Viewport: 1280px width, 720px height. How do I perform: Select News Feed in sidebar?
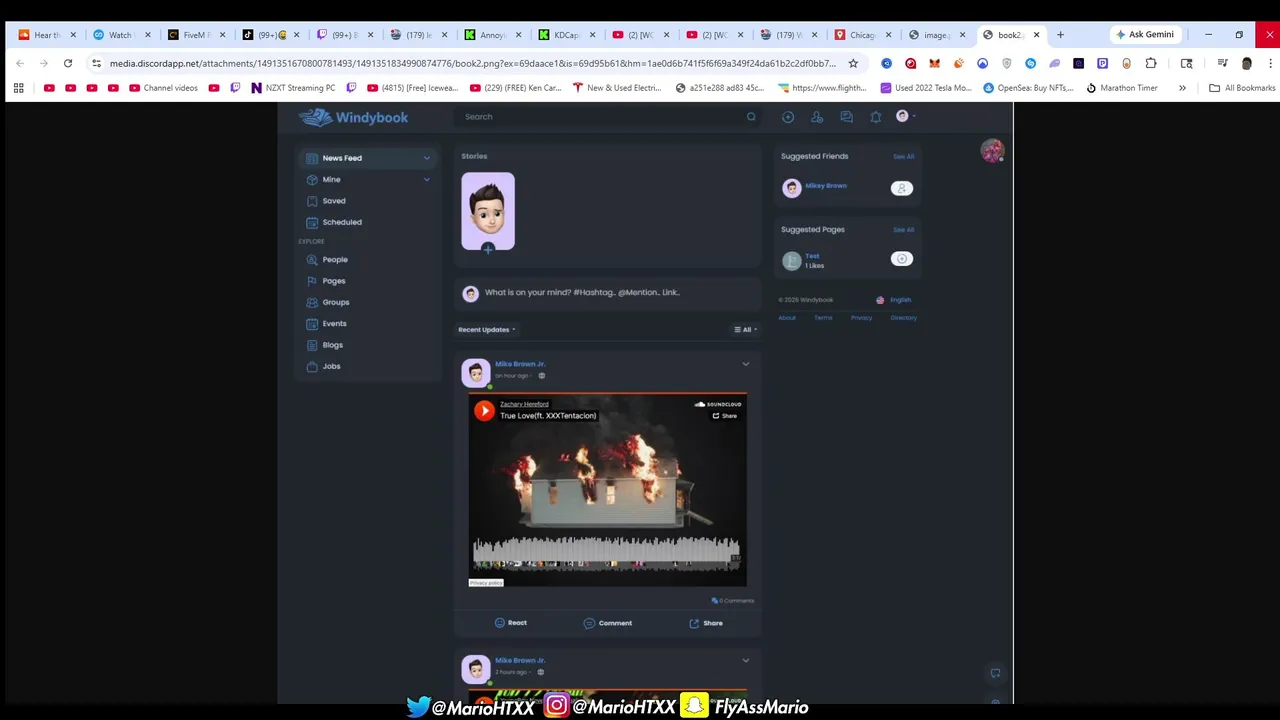[x=369, y=158]
